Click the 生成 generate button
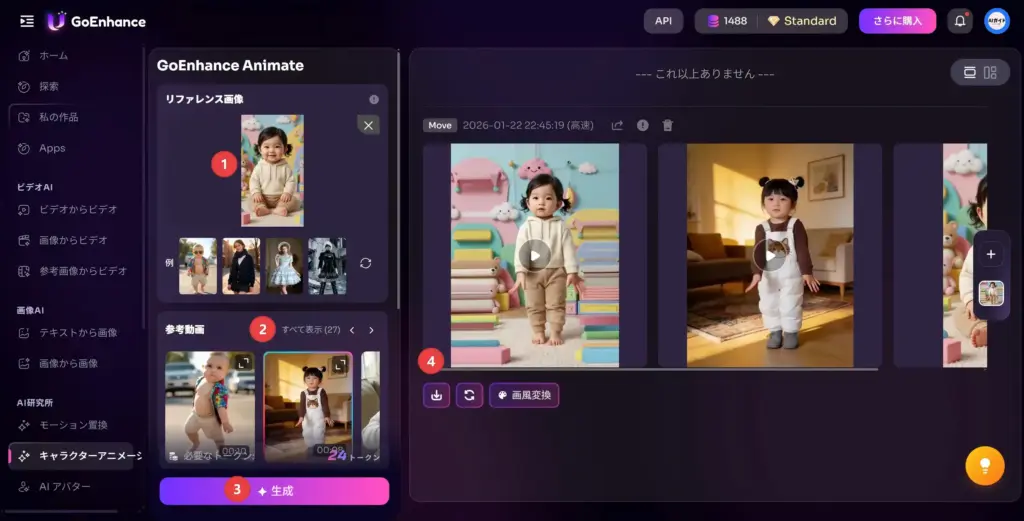1024x521 pixels. [274, 491]
